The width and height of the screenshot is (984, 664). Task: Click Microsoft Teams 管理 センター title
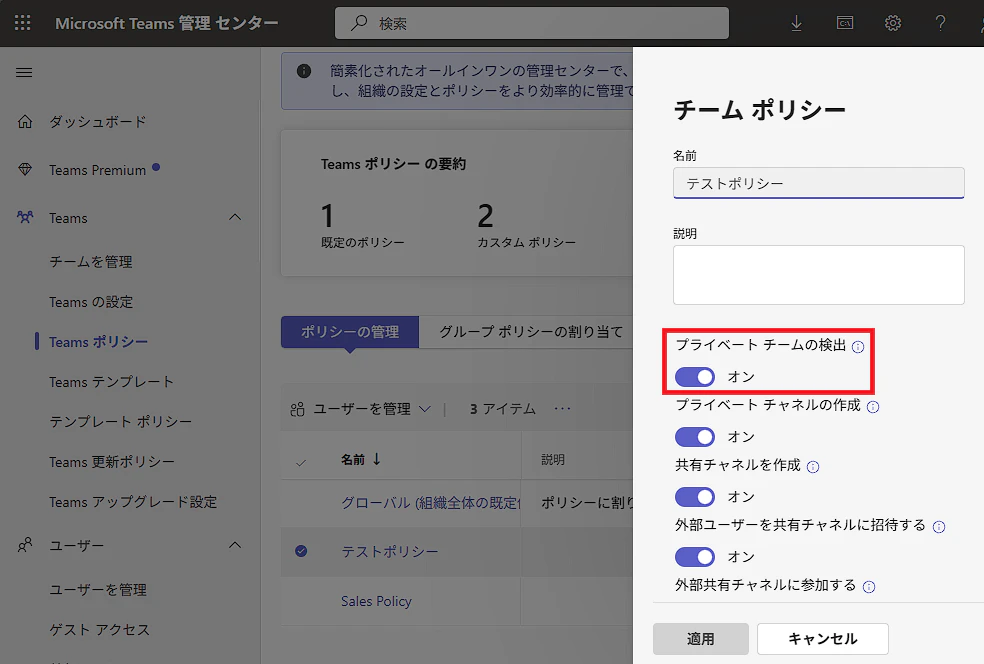click(x=167, y=23)
